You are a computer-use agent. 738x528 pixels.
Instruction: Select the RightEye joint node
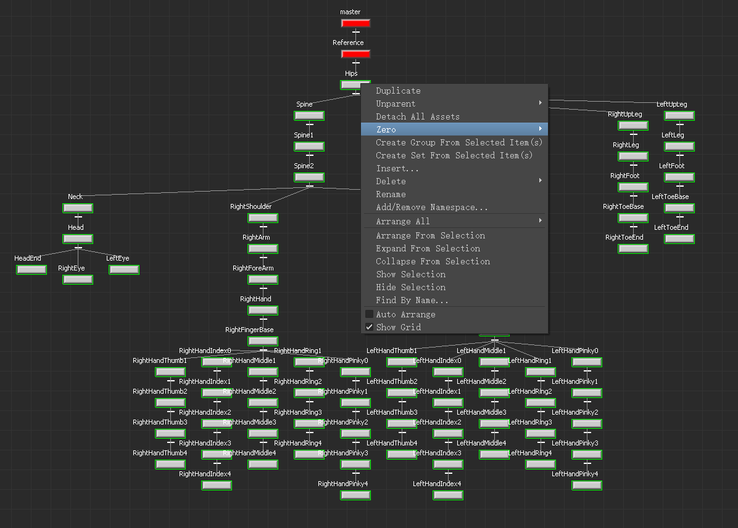[77, 279]
